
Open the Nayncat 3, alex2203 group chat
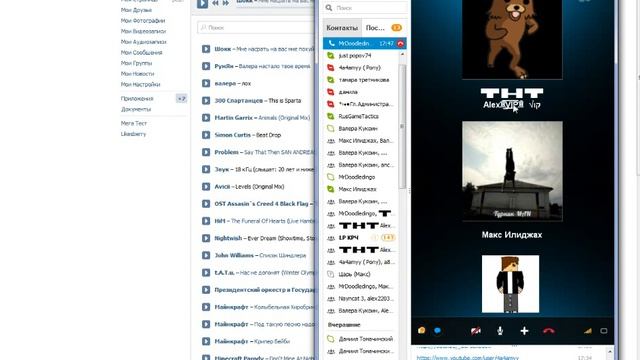click(366, 298)
